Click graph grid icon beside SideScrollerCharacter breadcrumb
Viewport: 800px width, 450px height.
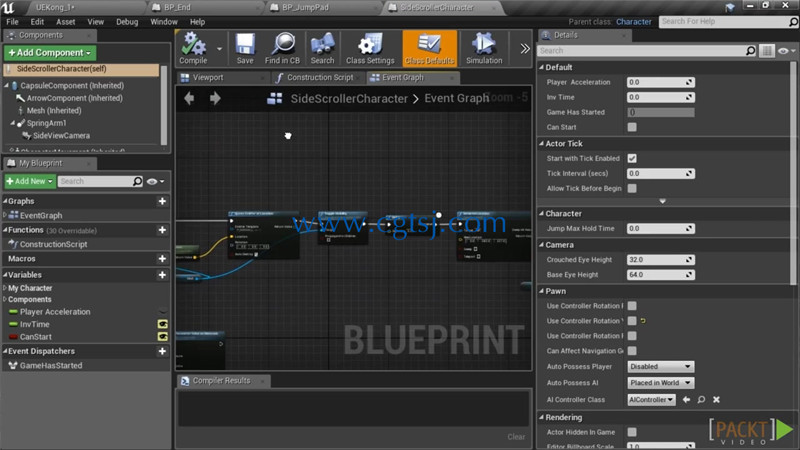[274, 98]
